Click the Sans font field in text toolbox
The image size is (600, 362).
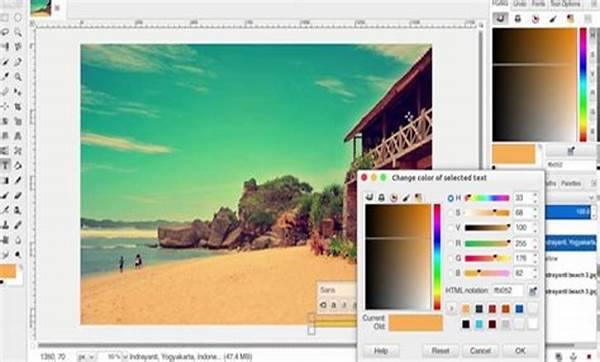click(336, 290)
